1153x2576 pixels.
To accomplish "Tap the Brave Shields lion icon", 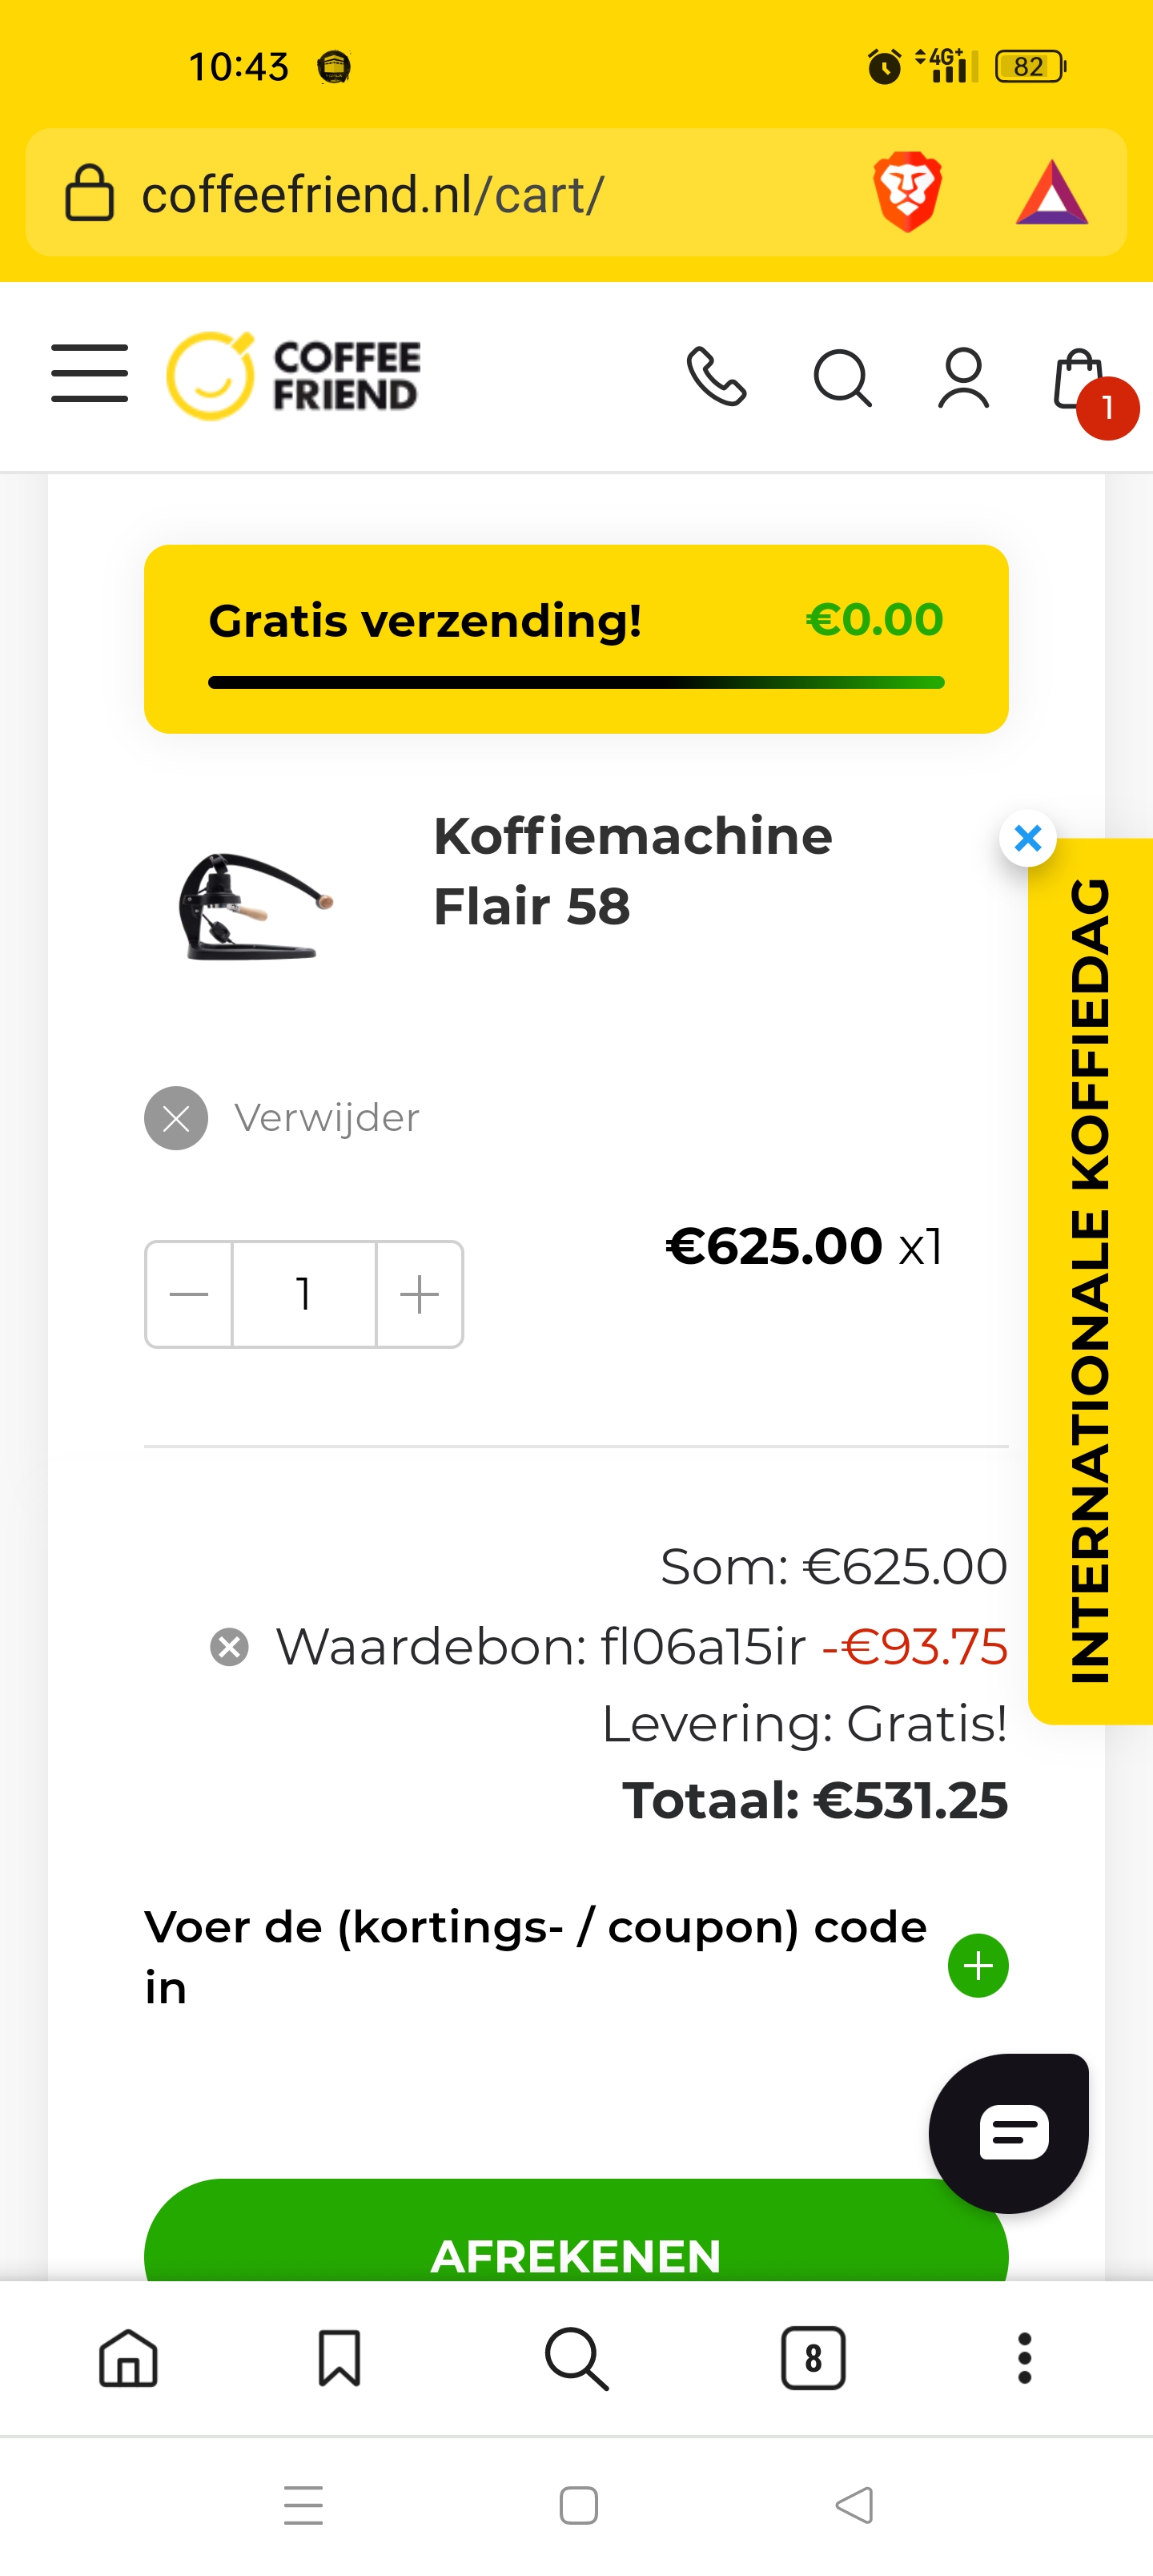I will (907, 192).
